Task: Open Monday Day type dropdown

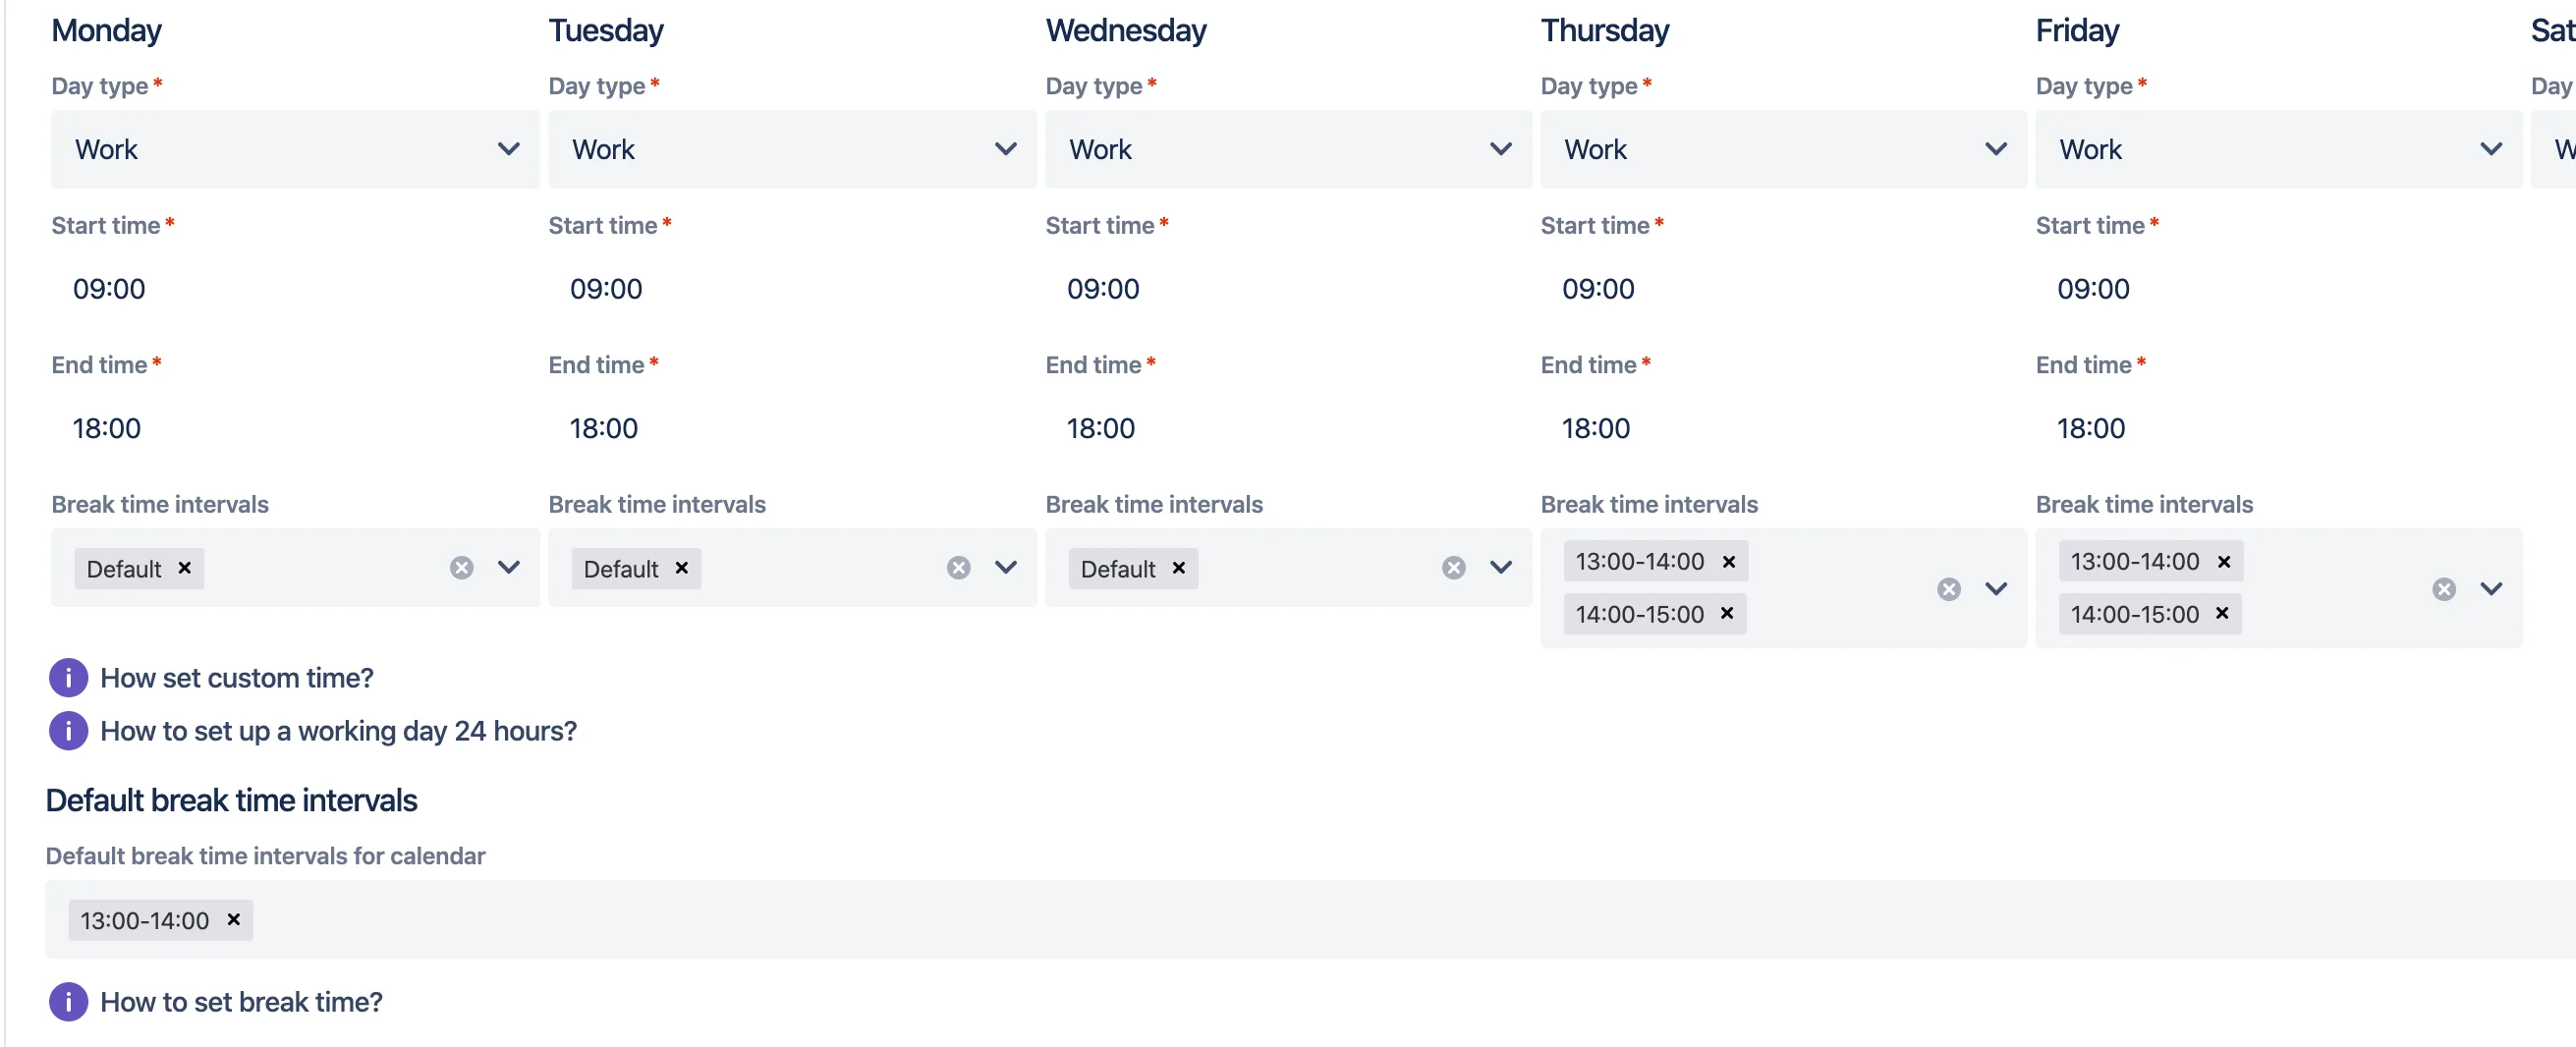Action: [295, 149]
